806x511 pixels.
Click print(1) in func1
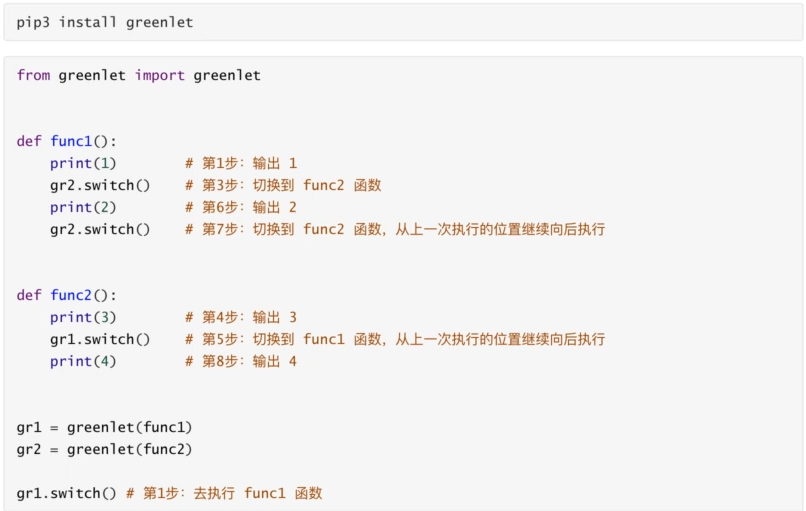click(83, 163)
